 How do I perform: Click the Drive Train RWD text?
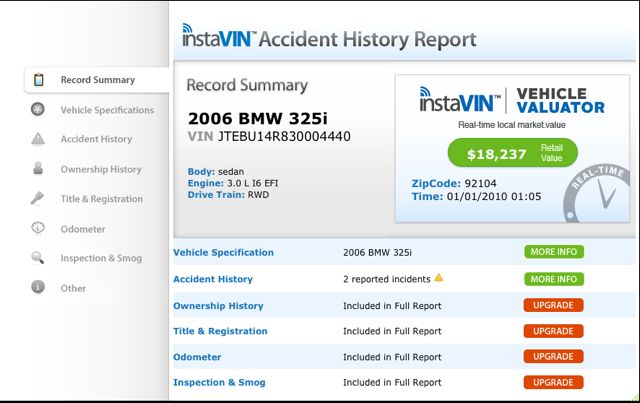click(228, 195)
